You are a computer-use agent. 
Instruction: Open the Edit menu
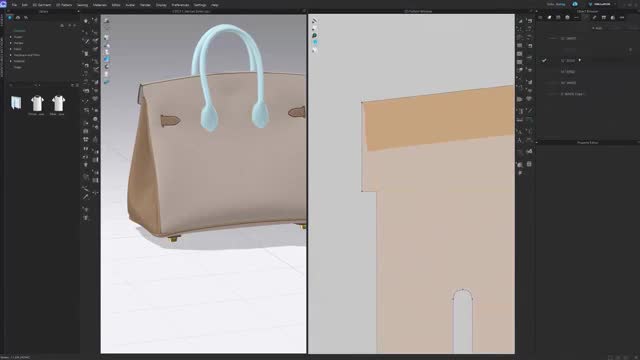coord(24,5)
